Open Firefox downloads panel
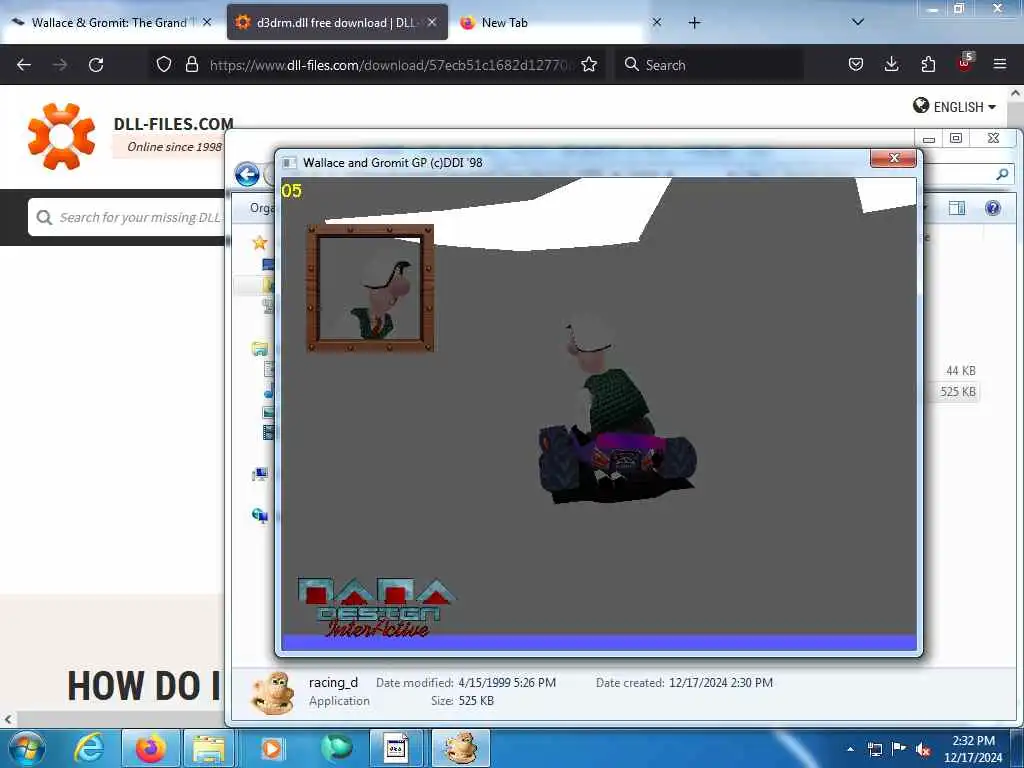Viewport: 1024px width, 768px height. coord(891,64)
